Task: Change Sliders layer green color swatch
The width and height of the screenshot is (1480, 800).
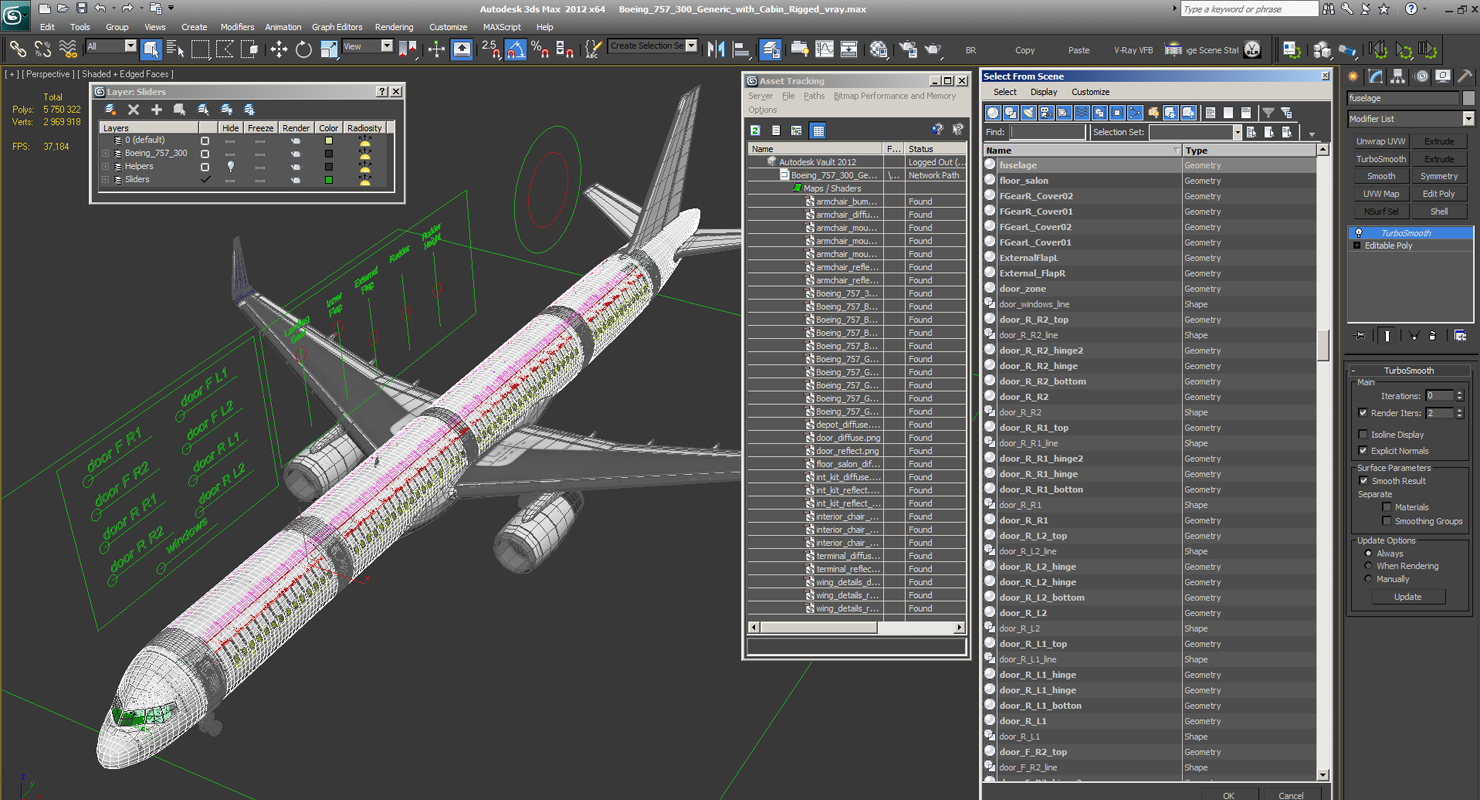Action: (x=328, y=180)
